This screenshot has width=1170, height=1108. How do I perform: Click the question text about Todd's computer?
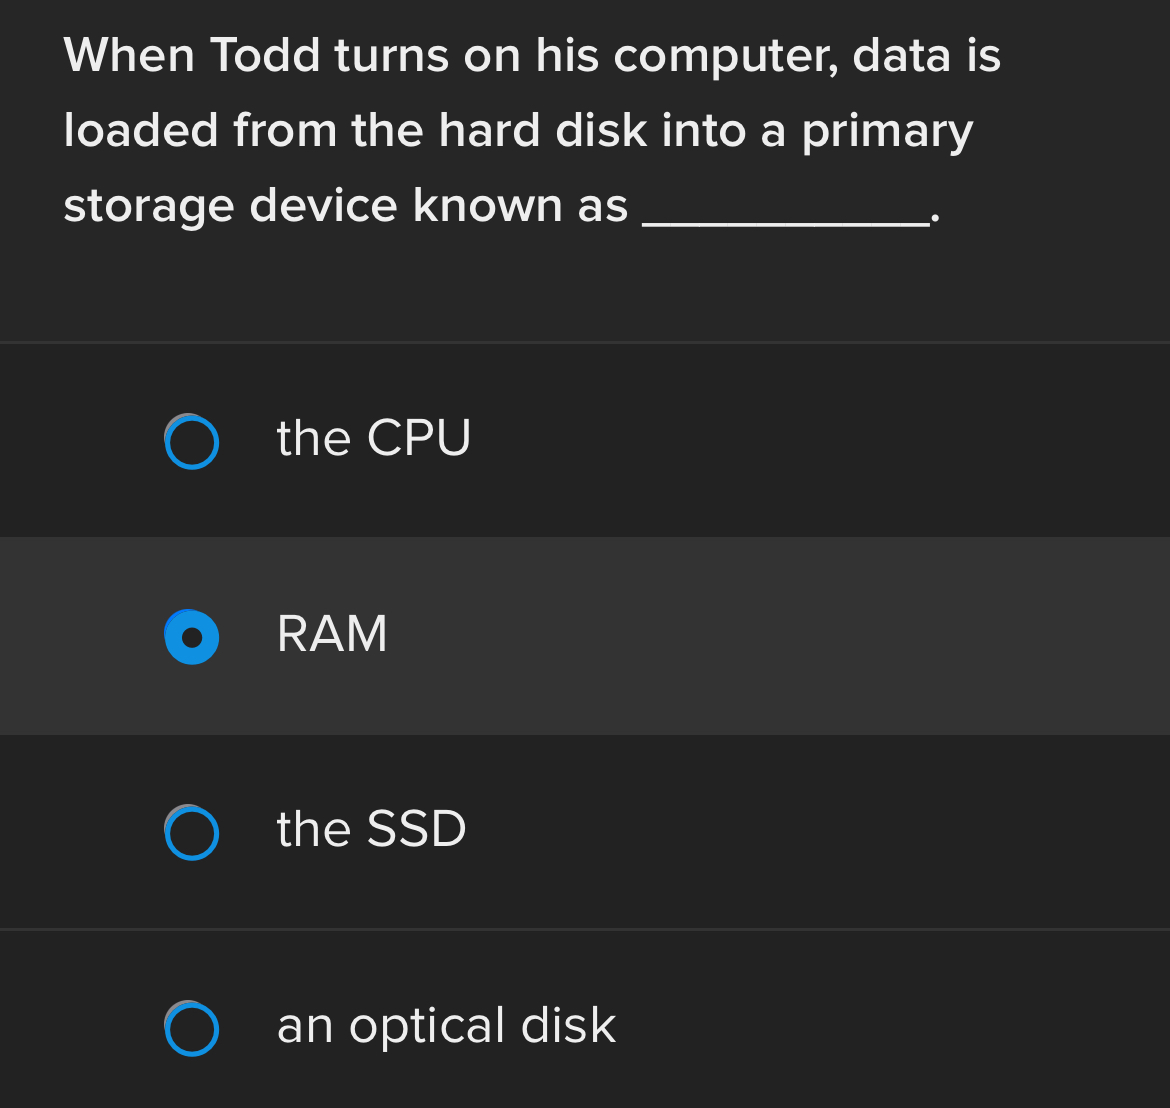(x=518, y=130)
